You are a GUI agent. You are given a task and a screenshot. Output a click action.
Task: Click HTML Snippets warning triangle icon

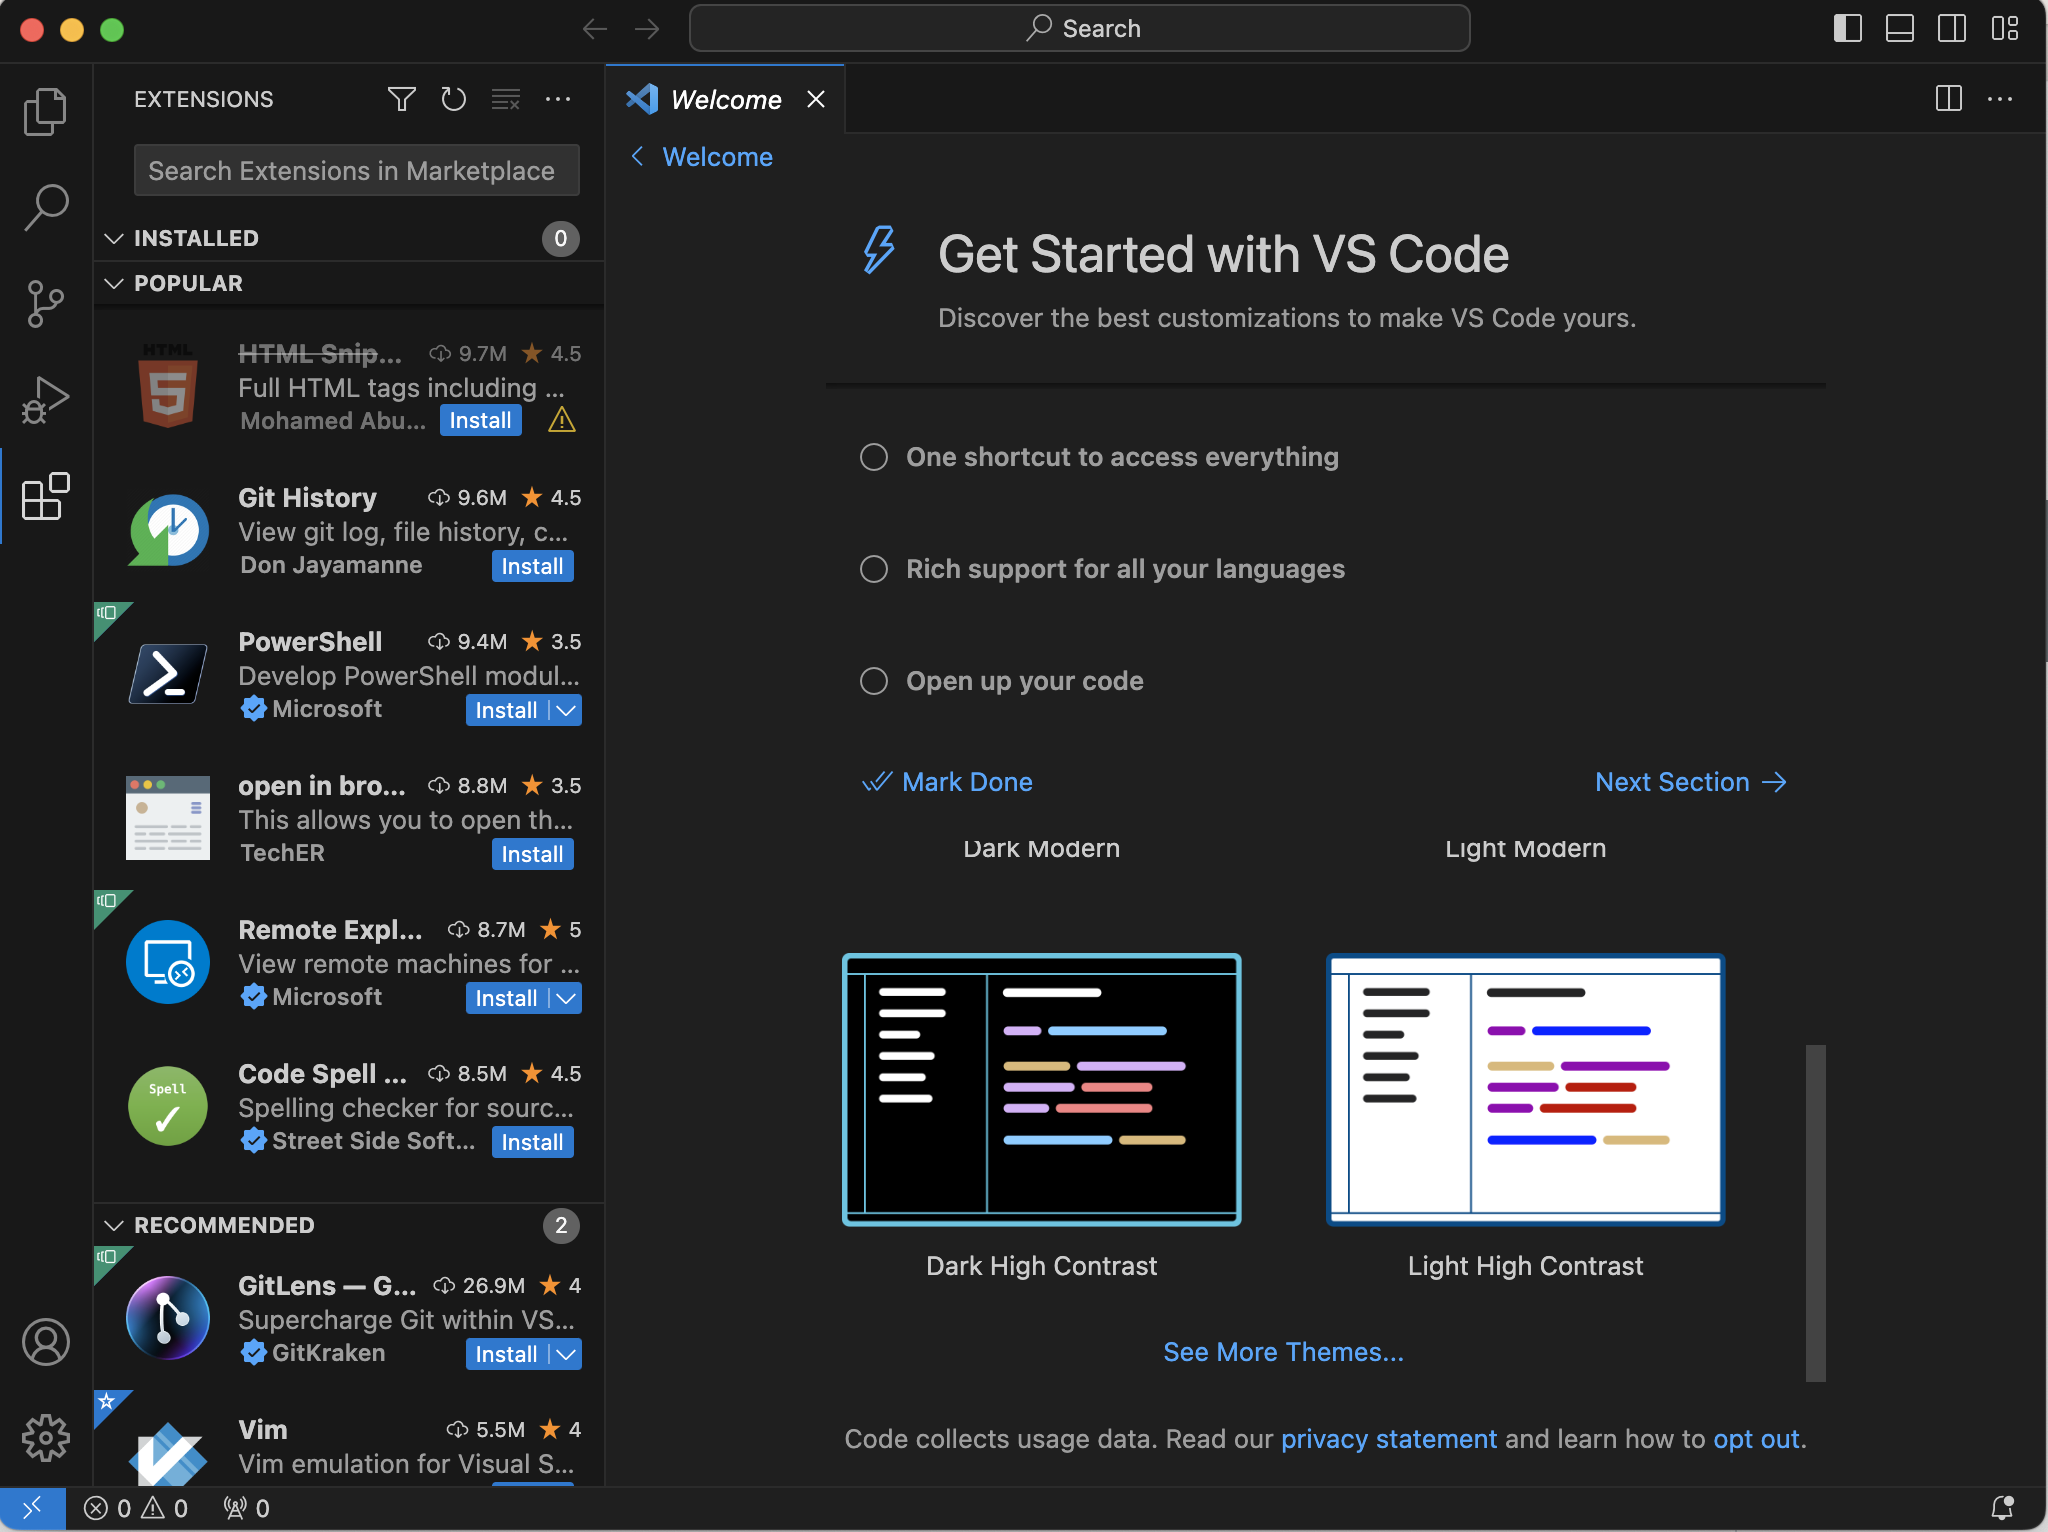point(562,420)
